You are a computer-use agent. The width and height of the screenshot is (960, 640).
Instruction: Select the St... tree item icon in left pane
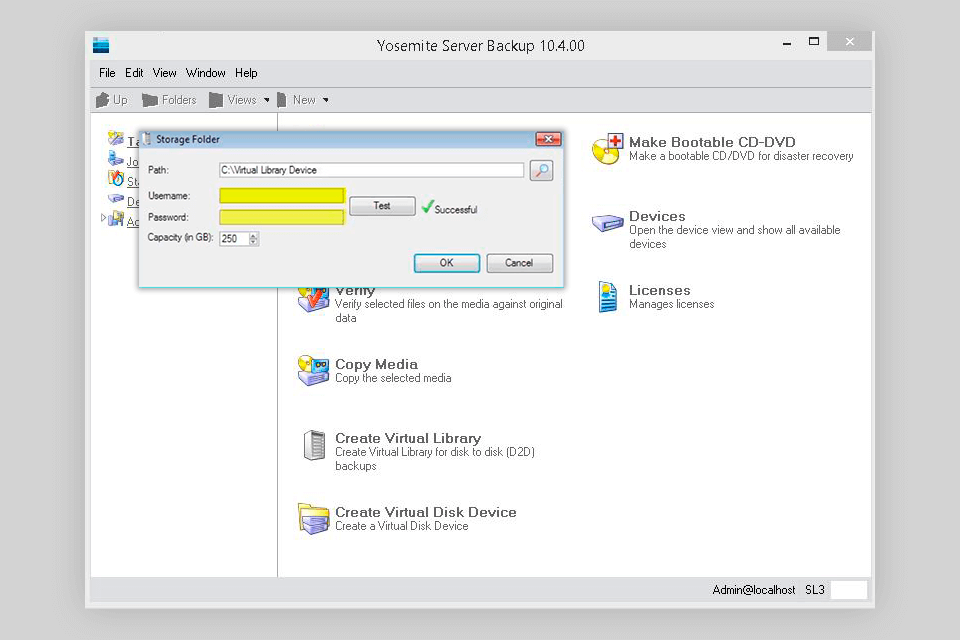click(x=116, y=178)
